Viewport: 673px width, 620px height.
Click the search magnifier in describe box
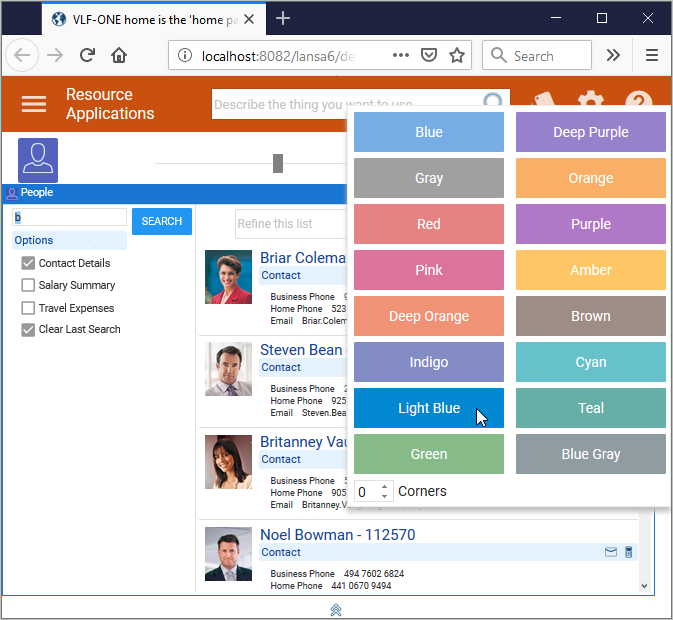click(492, 101)
